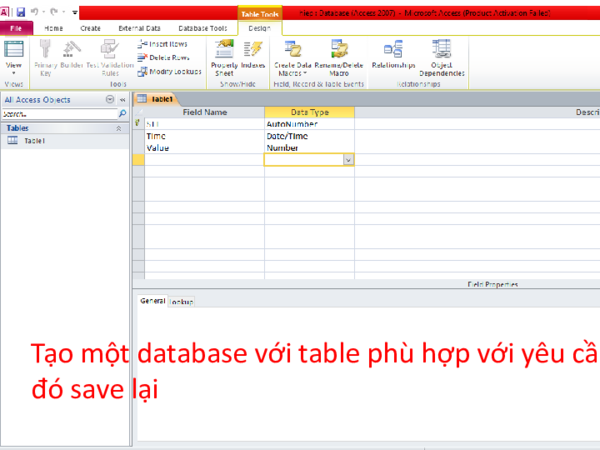
Task: Open Object Dependencies pane
Action: click(x=441, y=50)
